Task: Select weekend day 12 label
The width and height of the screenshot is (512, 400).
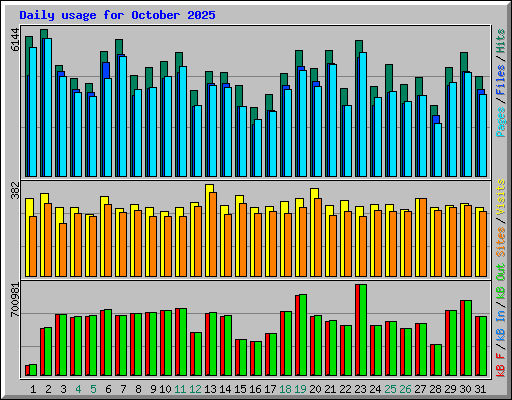Action: point(195,389)
